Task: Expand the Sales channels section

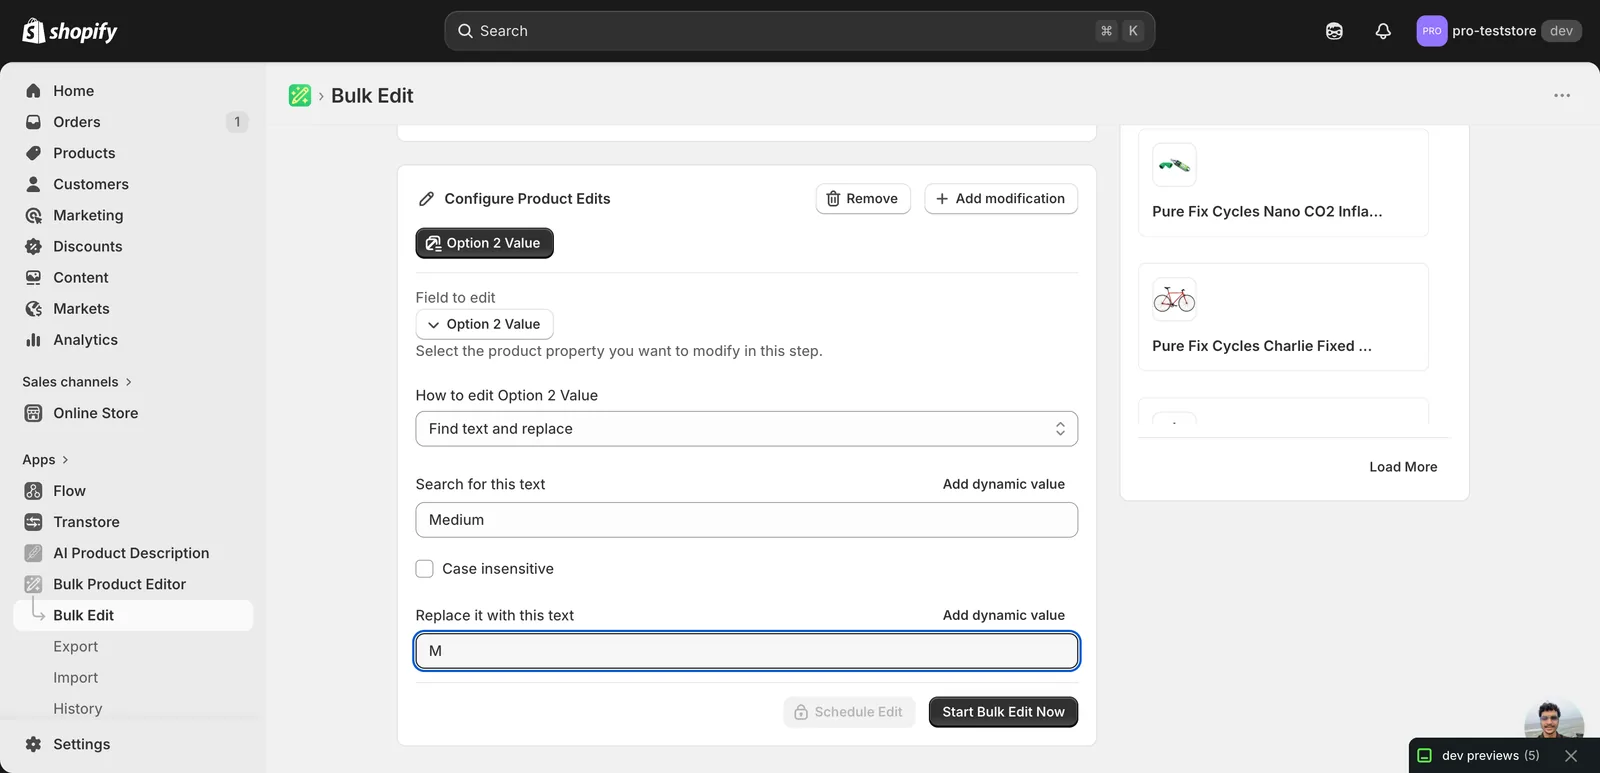Action: [77, 382]
